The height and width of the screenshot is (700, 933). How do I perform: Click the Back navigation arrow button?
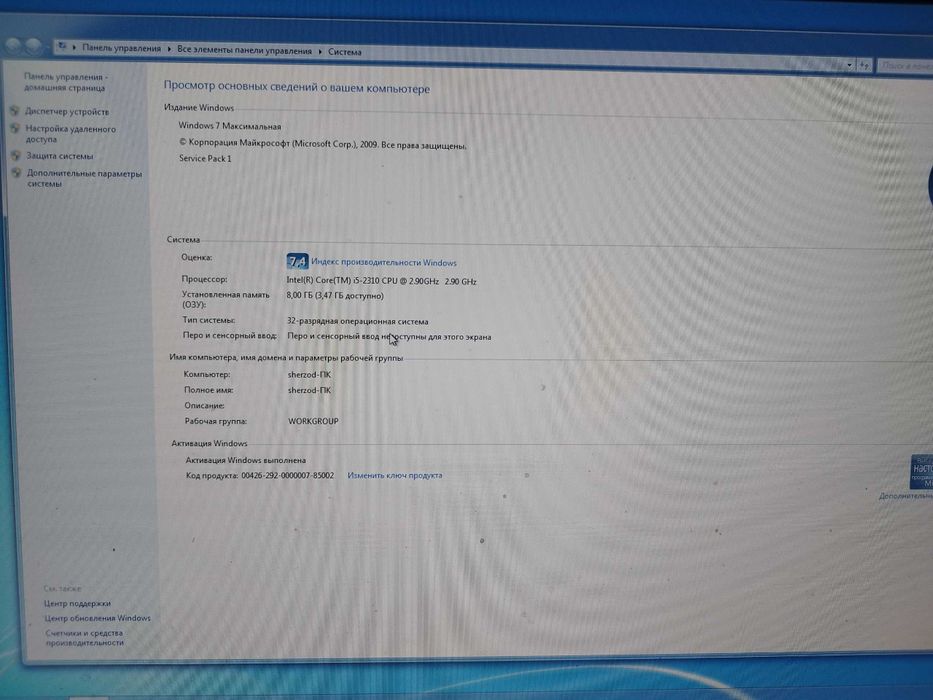14,45
